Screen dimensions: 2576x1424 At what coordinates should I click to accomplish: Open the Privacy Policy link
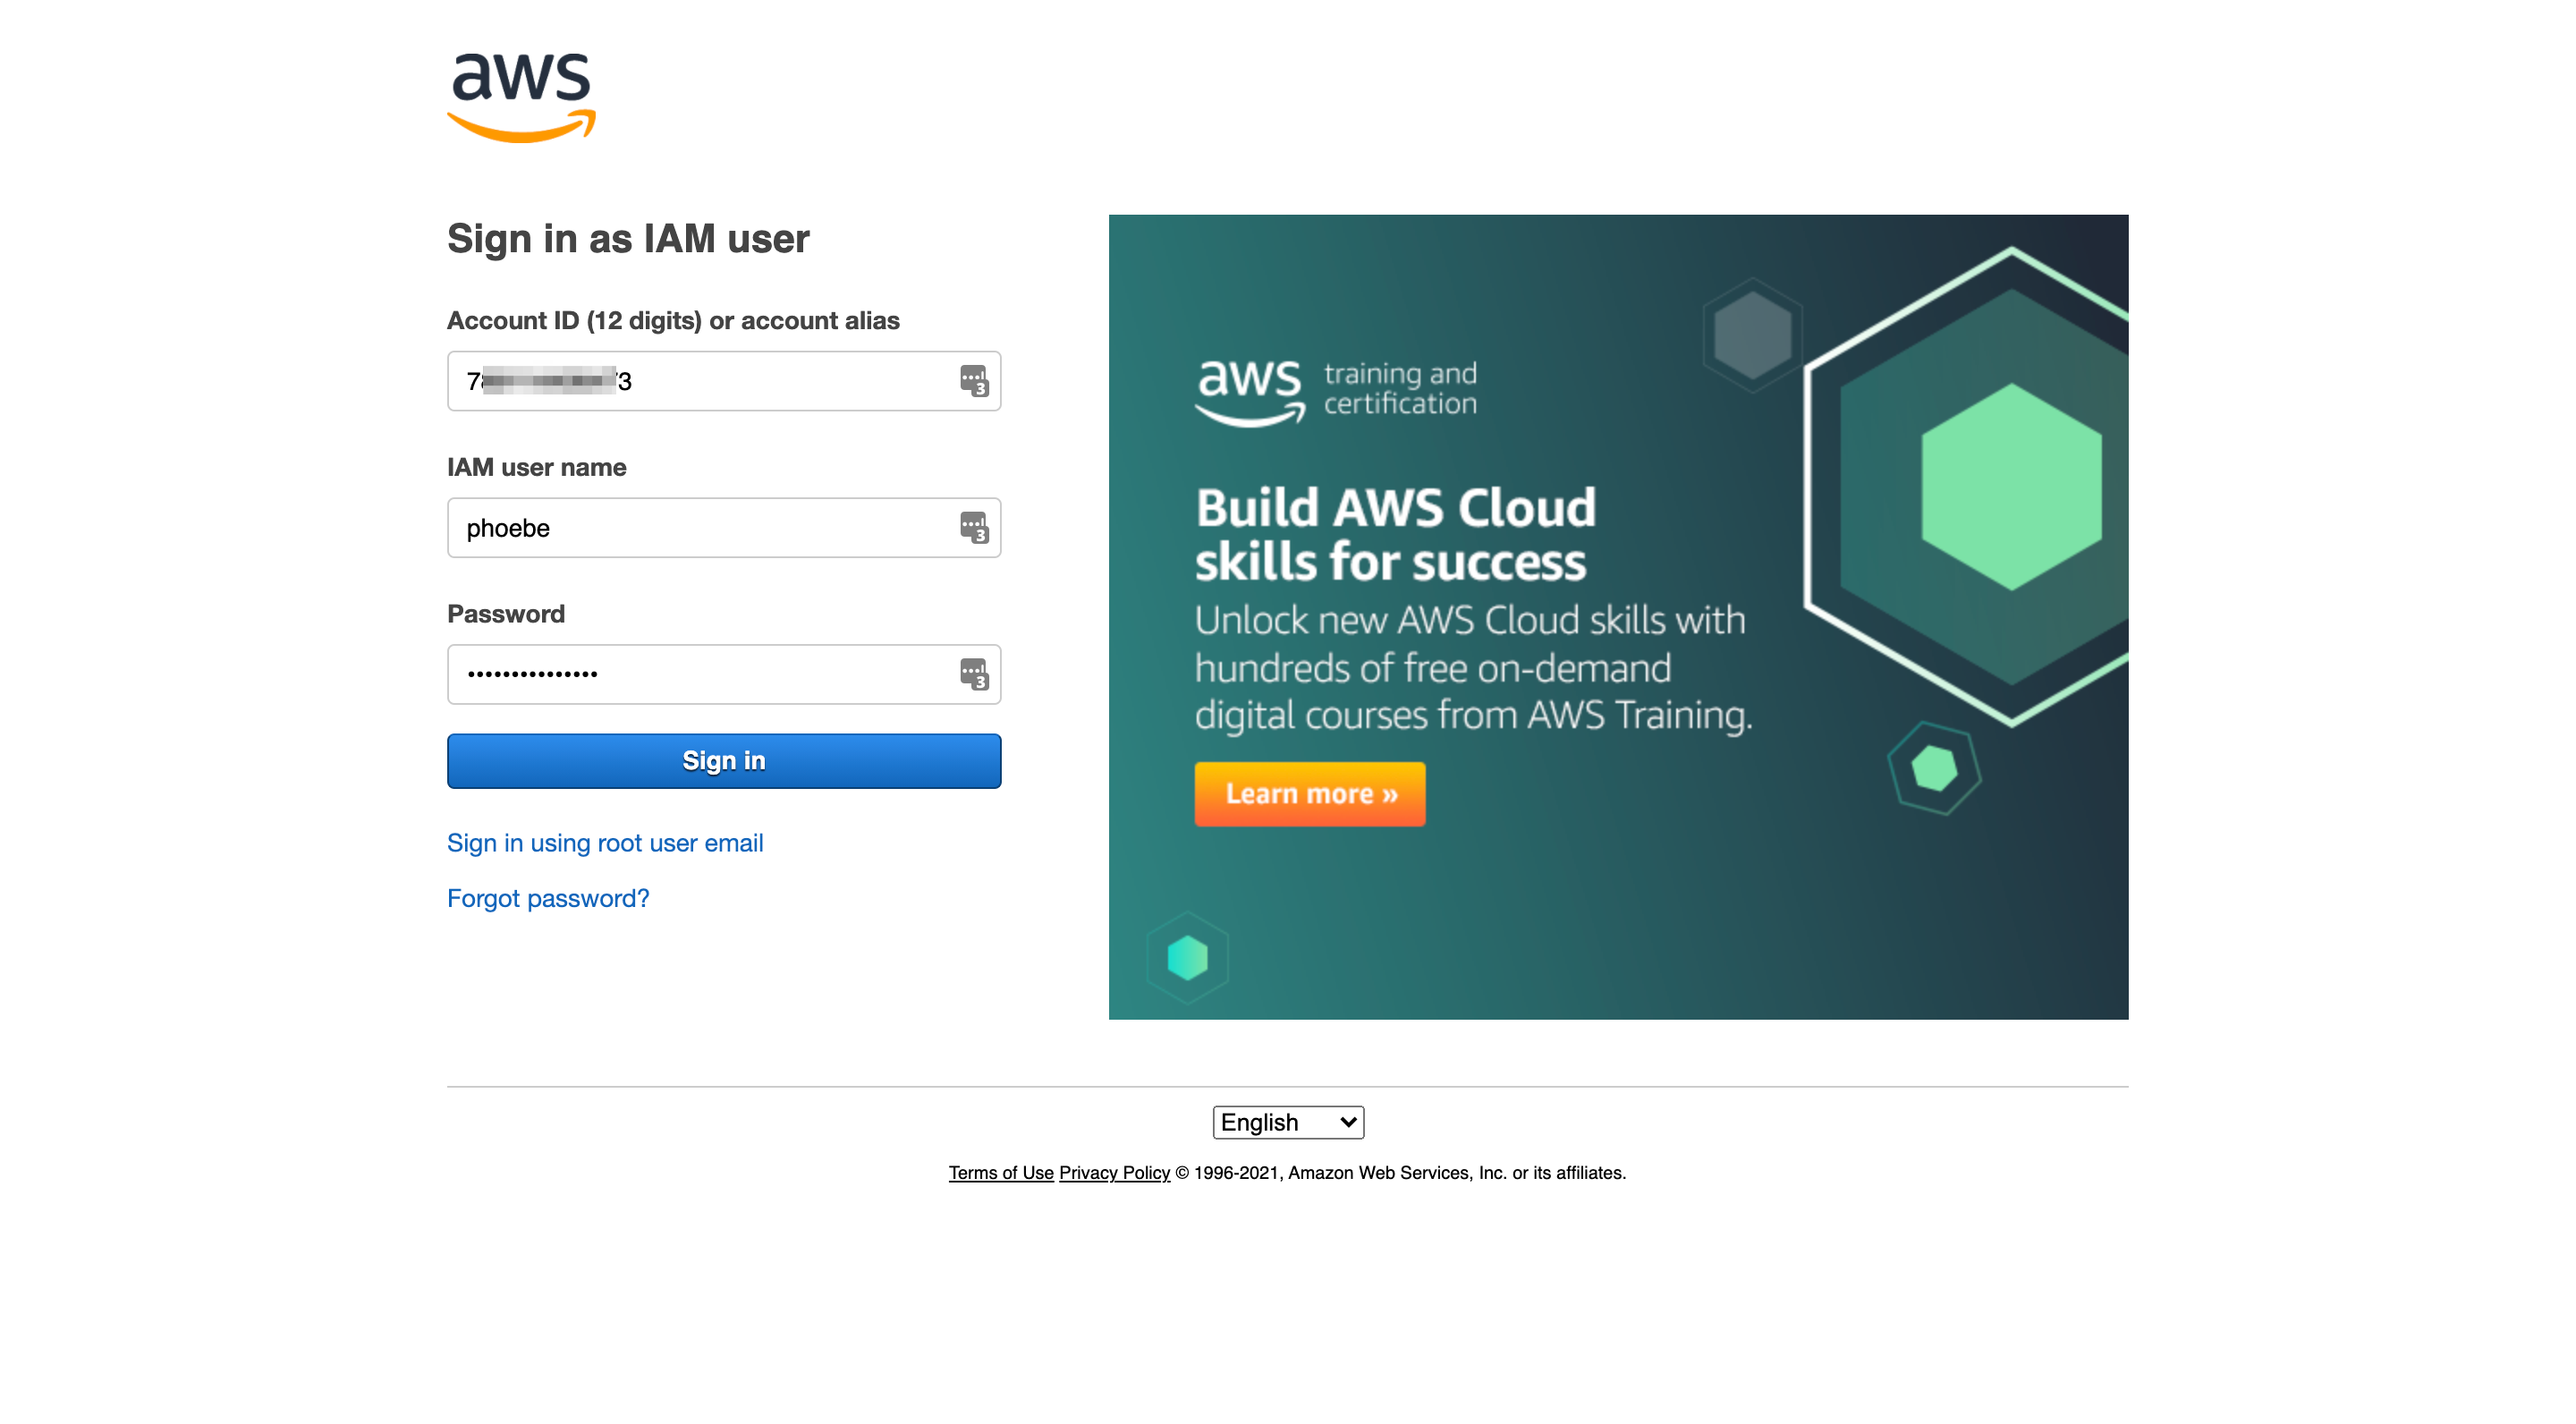1114,1173
